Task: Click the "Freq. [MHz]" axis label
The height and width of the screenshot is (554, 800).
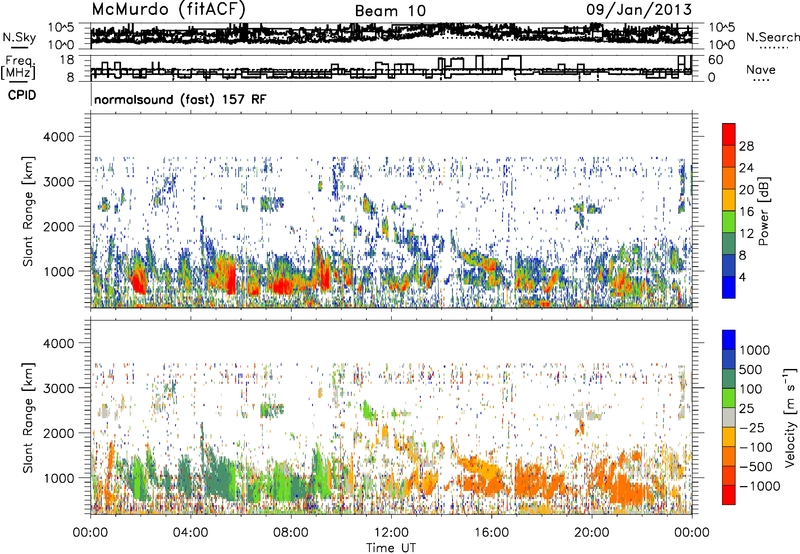Action: tap(18, 68)
